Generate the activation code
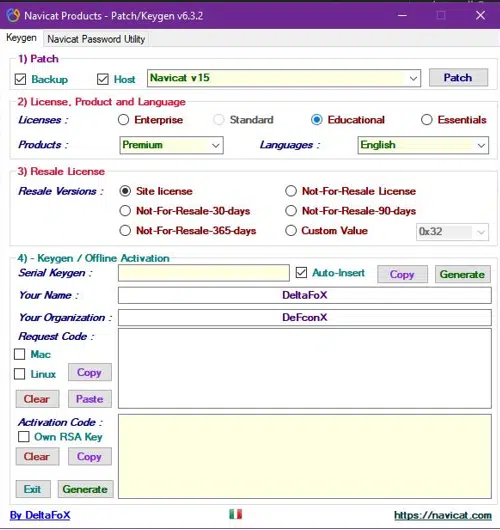The height and width of the screenshot is (530, 500). click(x=86, y=489)
